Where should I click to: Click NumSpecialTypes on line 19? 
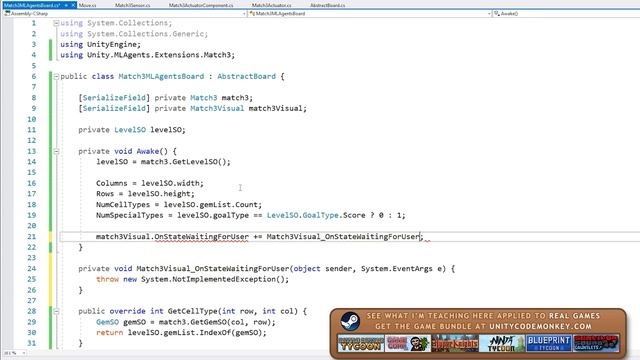tap(129, 215)
